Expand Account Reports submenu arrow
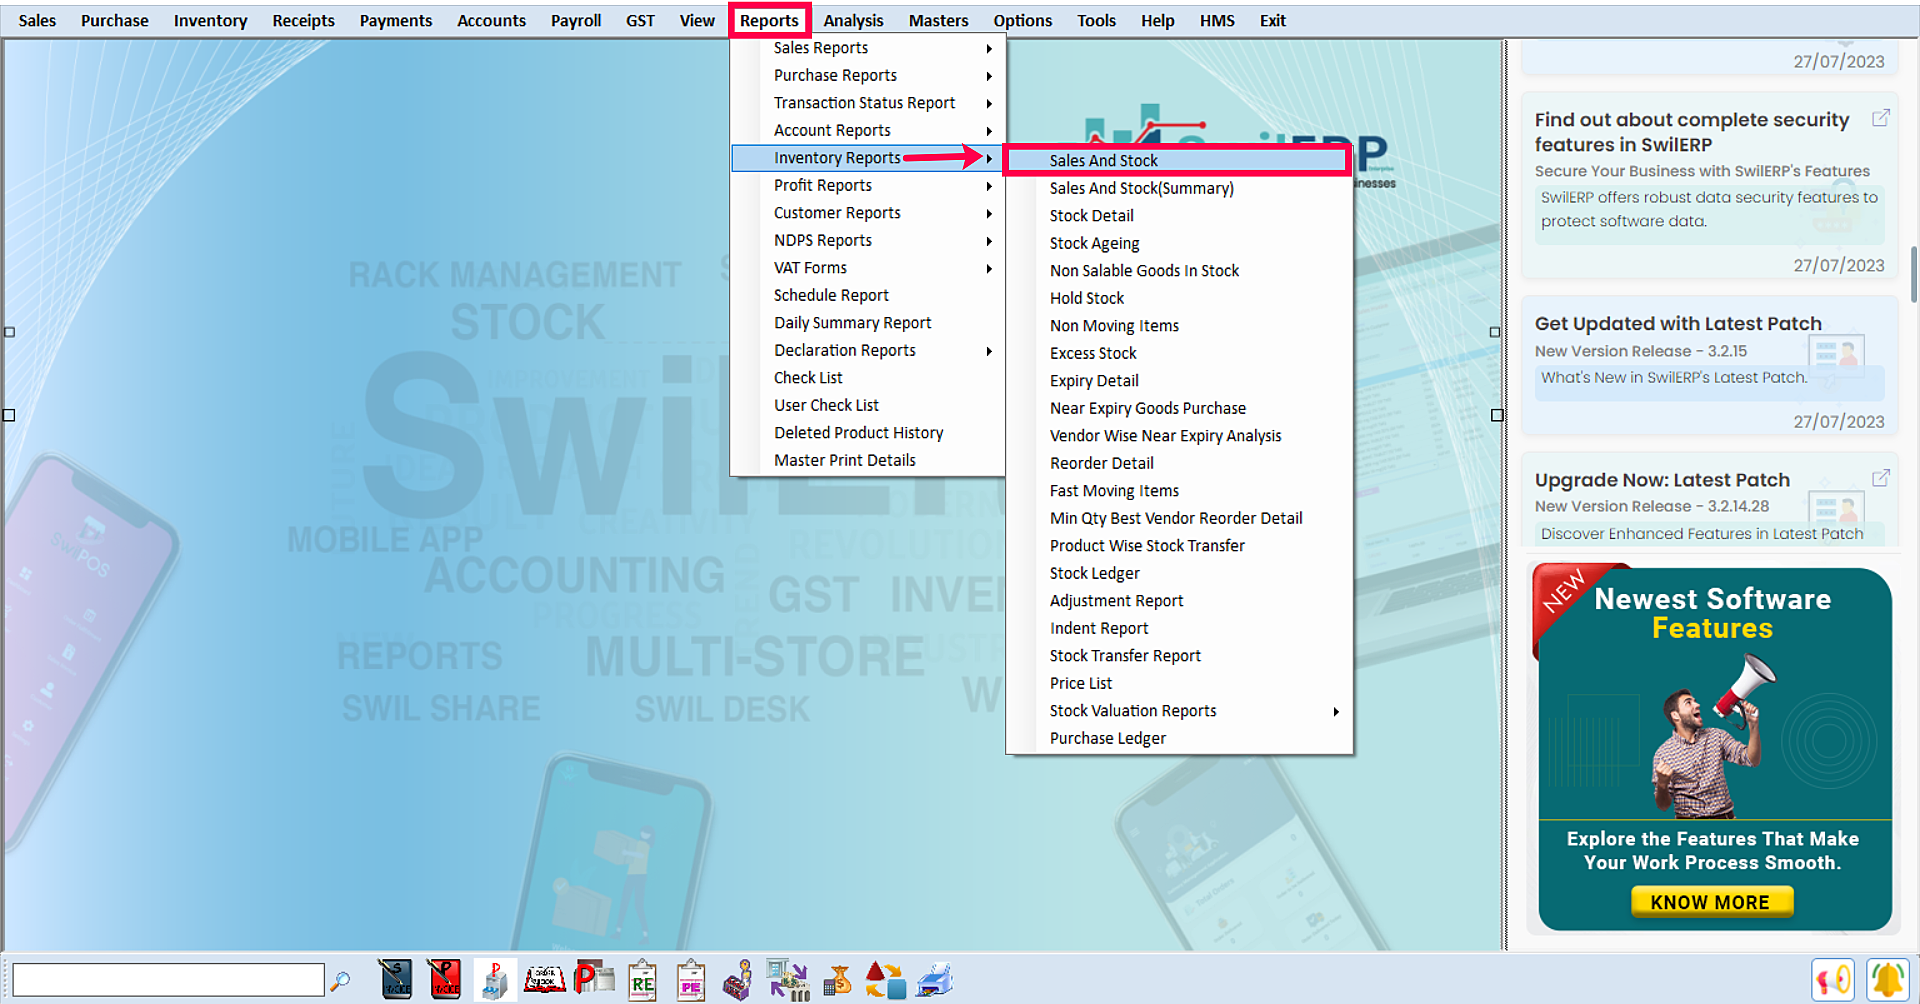1920x1004 pixels. pyautogui.click(x=989, y=131)
